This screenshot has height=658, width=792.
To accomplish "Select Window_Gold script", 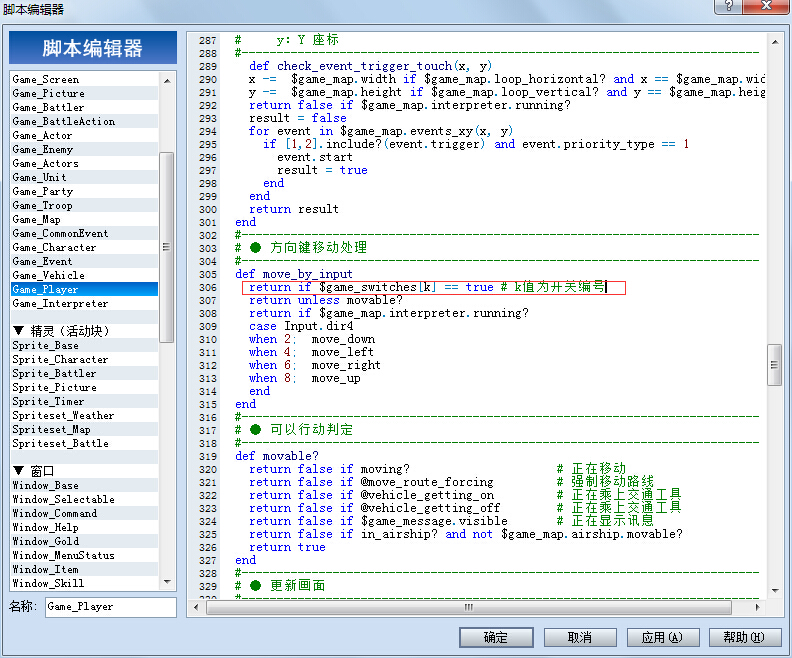I will 84,541.
